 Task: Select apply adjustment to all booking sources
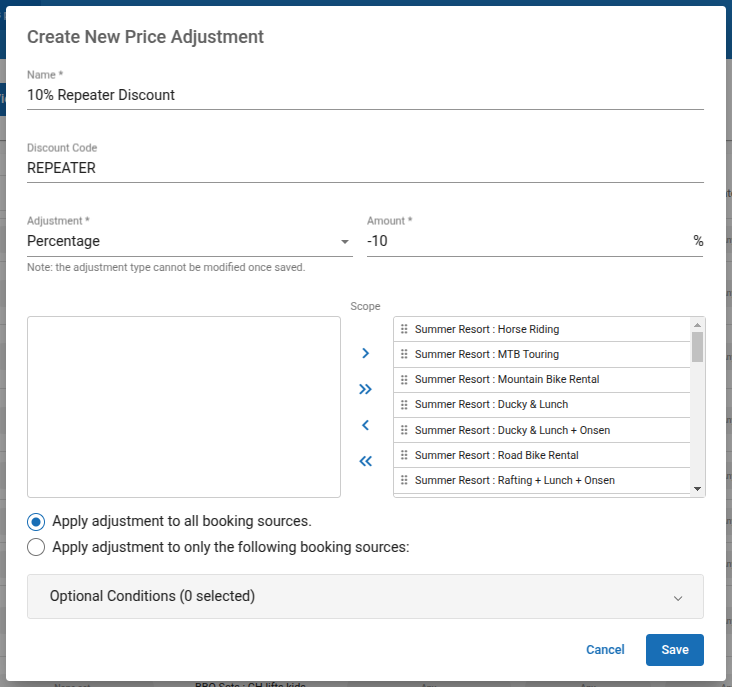36,521
